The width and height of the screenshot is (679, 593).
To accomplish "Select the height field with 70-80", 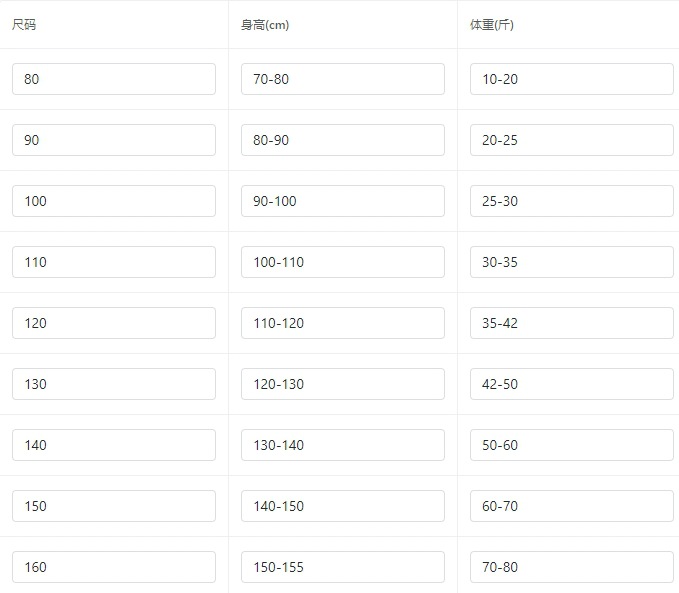I will tap(343, 79).
